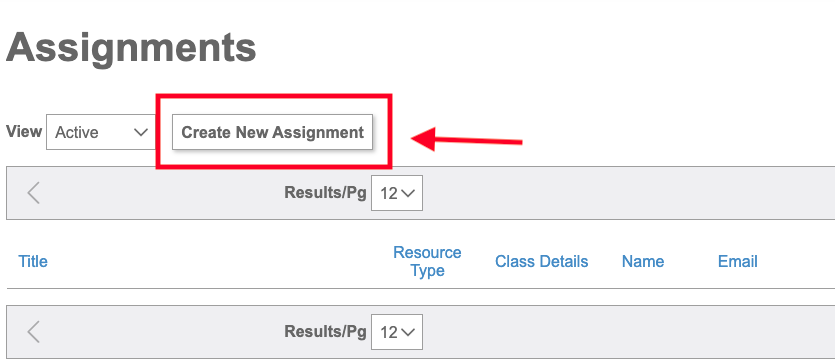Go to previous page using bottom pagination arrow

point(34,332)
